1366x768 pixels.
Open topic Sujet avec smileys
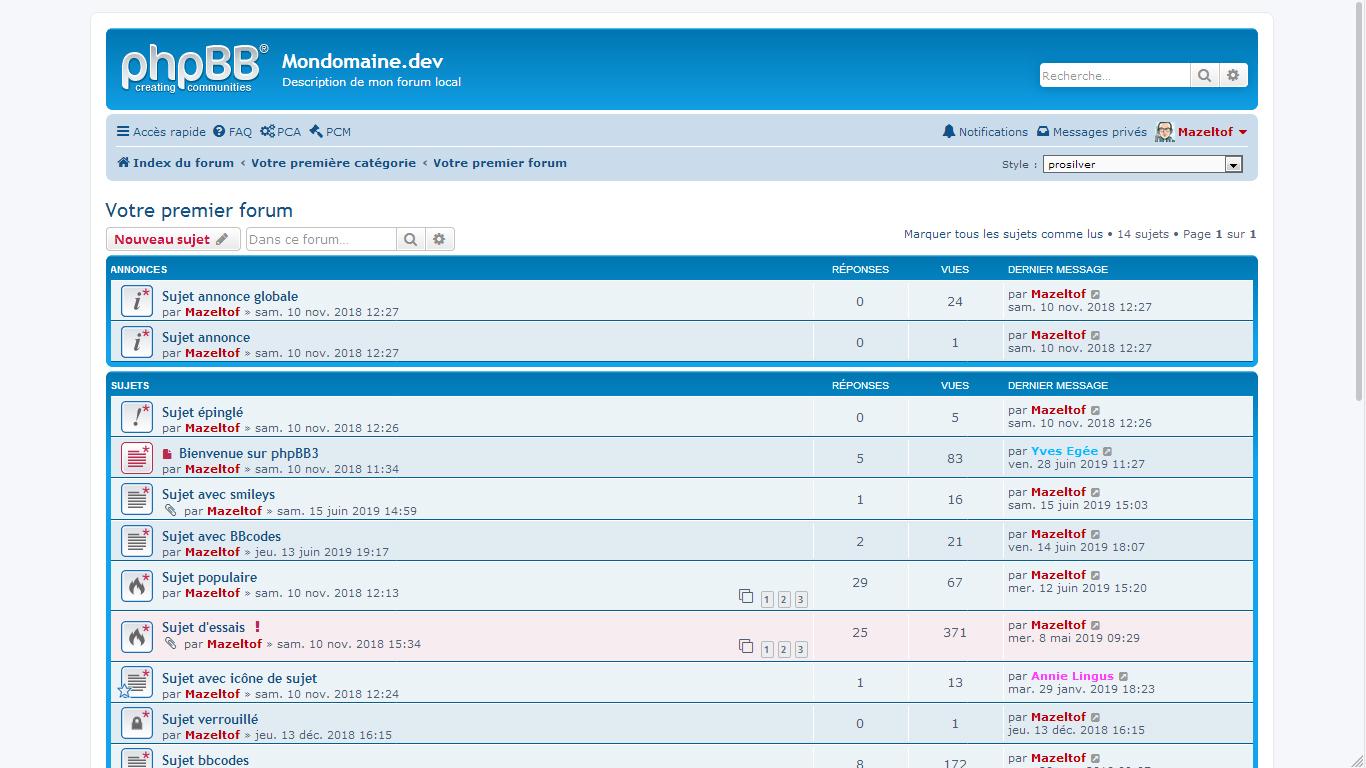218,494
